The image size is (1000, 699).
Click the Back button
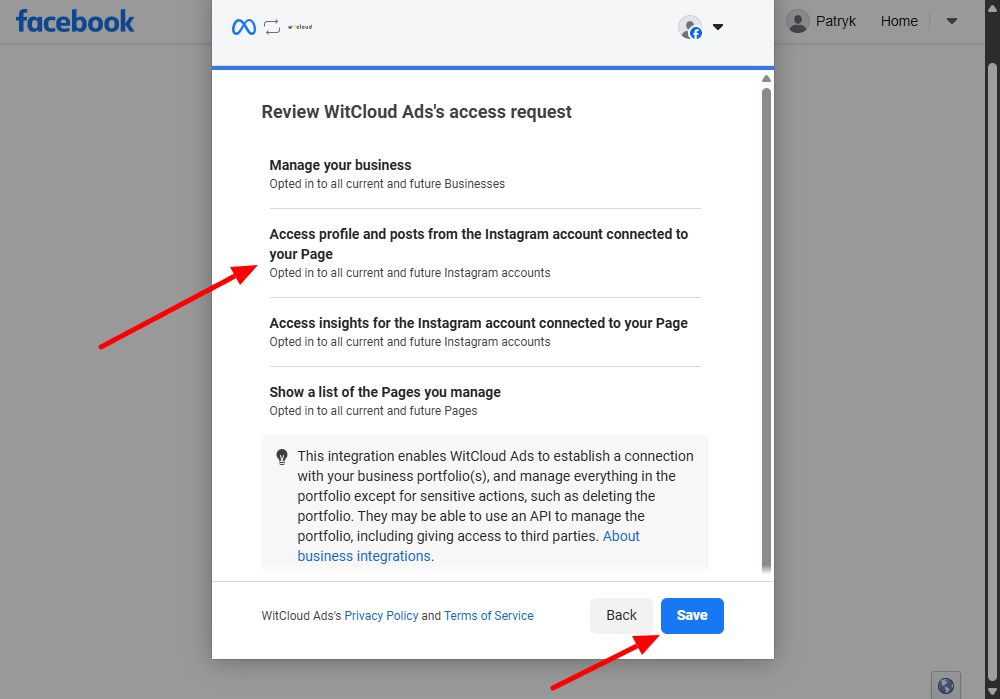coord(621,615)
